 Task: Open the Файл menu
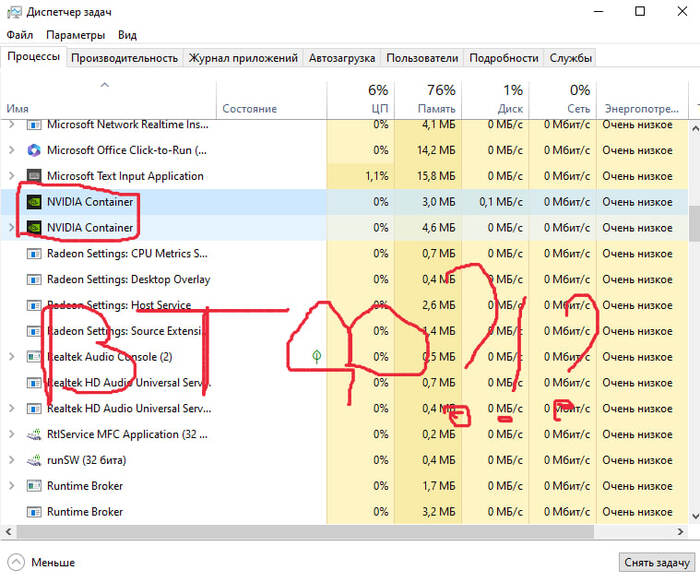(x=20, y=35)
